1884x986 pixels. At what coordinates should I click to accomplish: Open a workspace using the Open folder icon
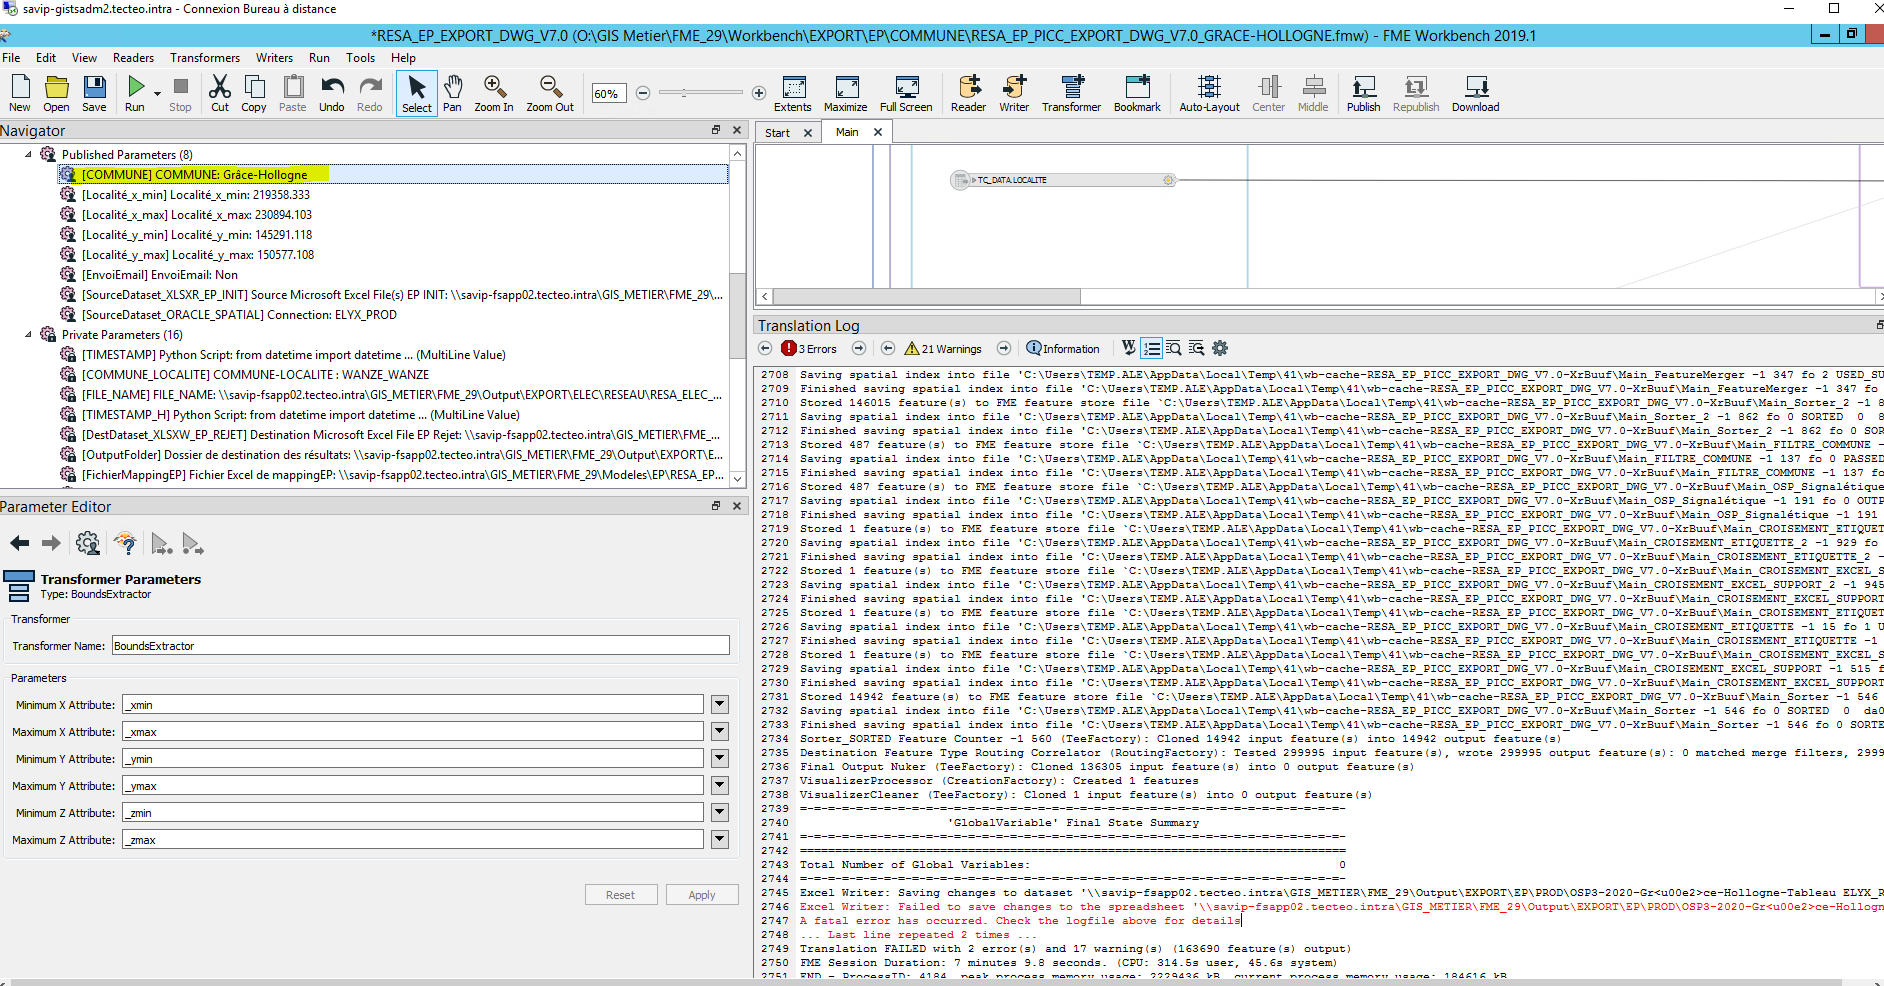(56, 93)
